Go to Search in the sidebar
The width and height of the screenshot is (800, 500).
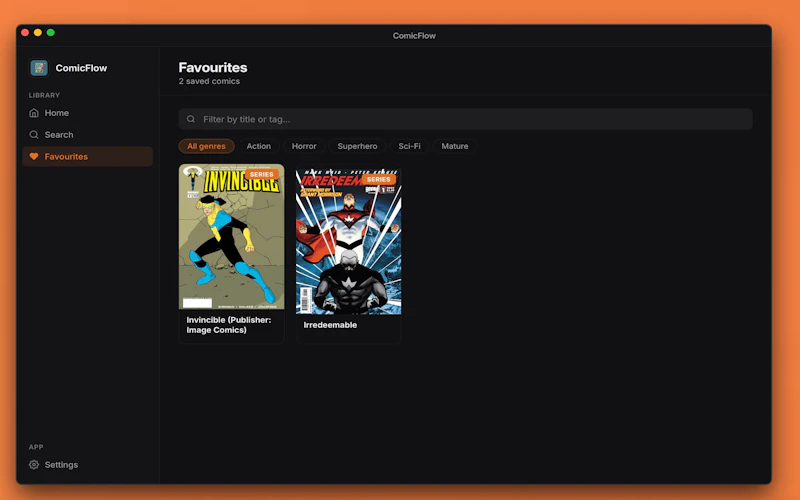[x=87, y=135]
